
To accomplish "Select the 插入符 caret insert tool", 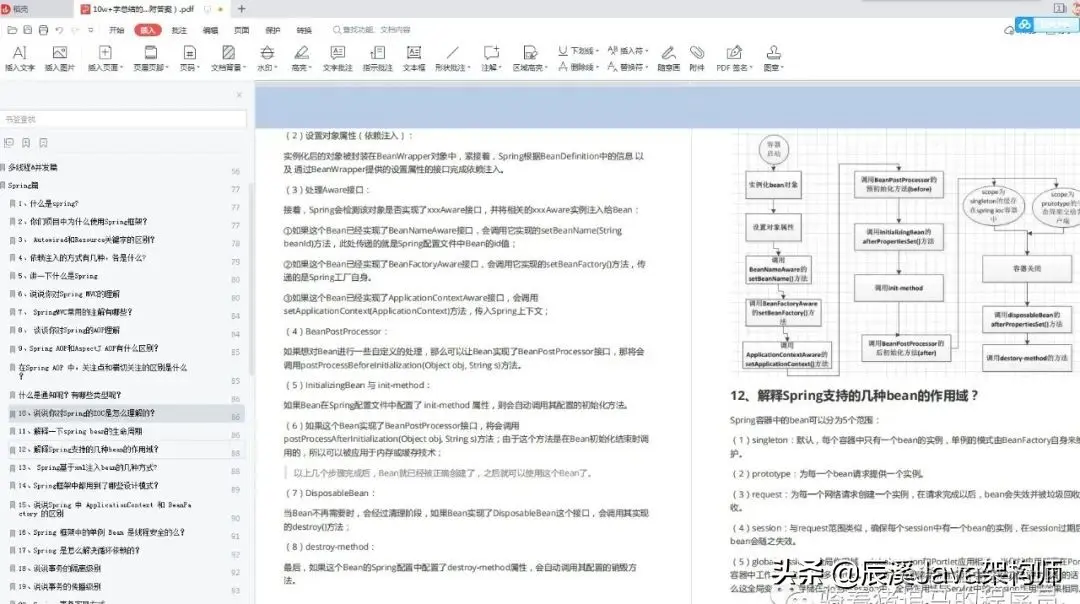I will (x=627, y=50).
